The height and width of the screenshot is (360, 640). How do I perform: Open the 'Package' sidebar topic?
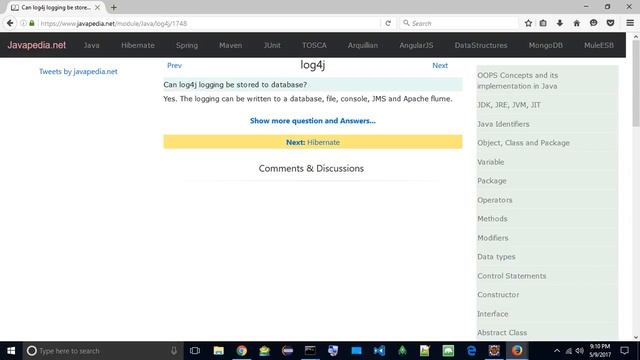pyautogui.click(x=491, y=181)
